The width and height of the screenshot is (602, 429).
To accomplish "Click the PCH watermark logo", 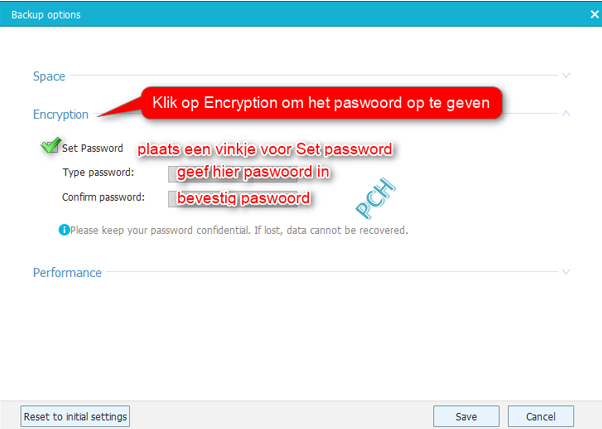I will click(x=375, y=198).
